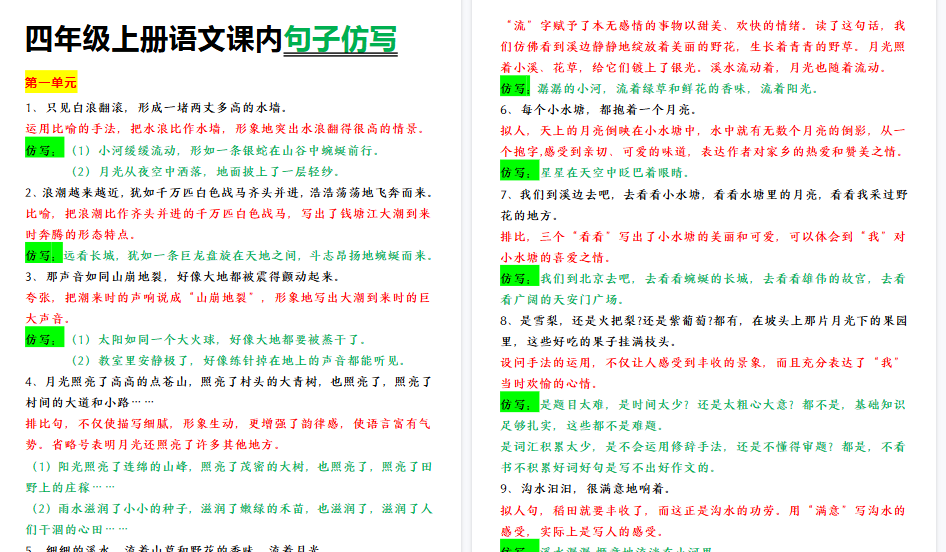Click the red line "排比句，不仅使描写细腻"
Image resolution: width=946 pixels, height=552 pixels.
point(228,424)
